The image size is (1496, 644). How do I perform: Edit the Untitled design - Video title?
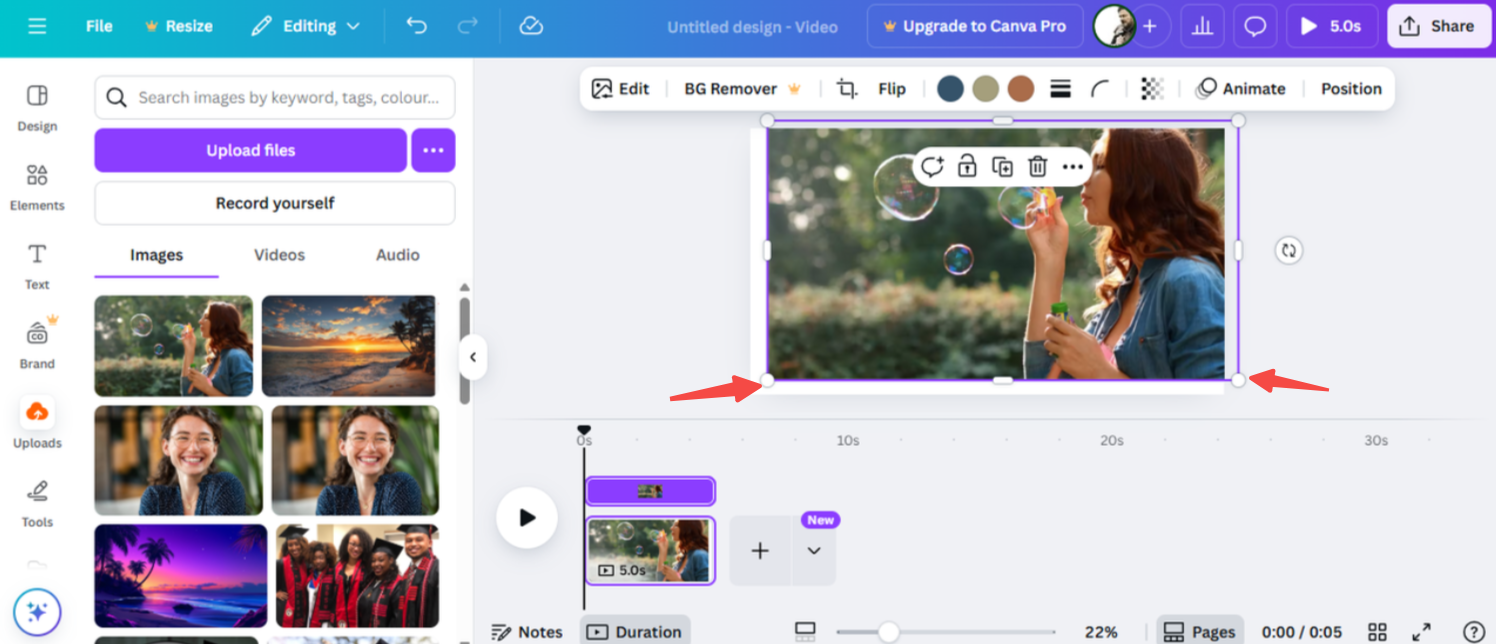pyautogui.click(x=752, y=27)
